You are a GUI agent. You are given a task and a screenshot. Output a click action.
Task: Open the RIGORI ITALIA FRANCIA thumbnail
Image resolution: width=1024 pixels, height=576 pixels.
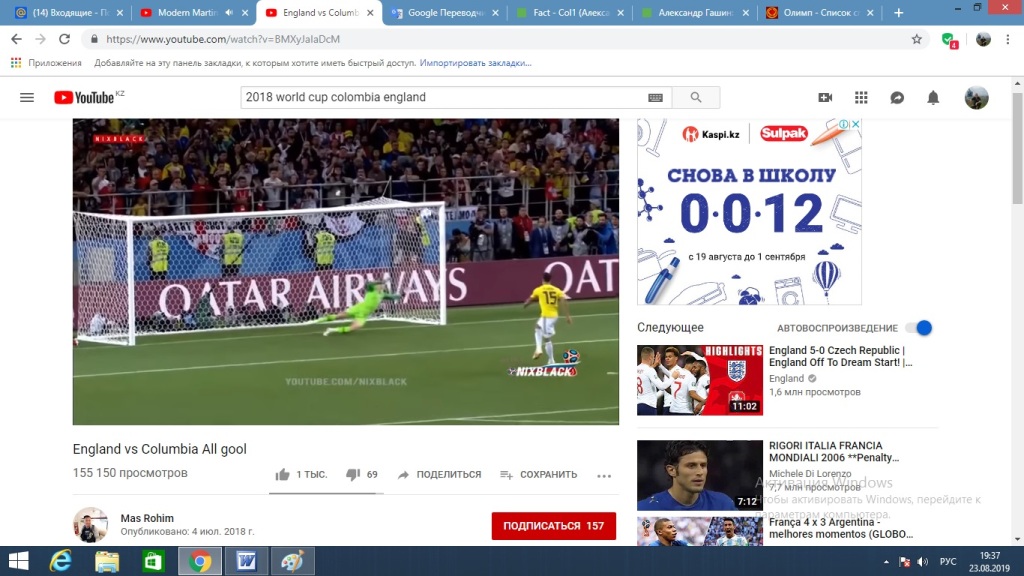click(x=699, y=475)
